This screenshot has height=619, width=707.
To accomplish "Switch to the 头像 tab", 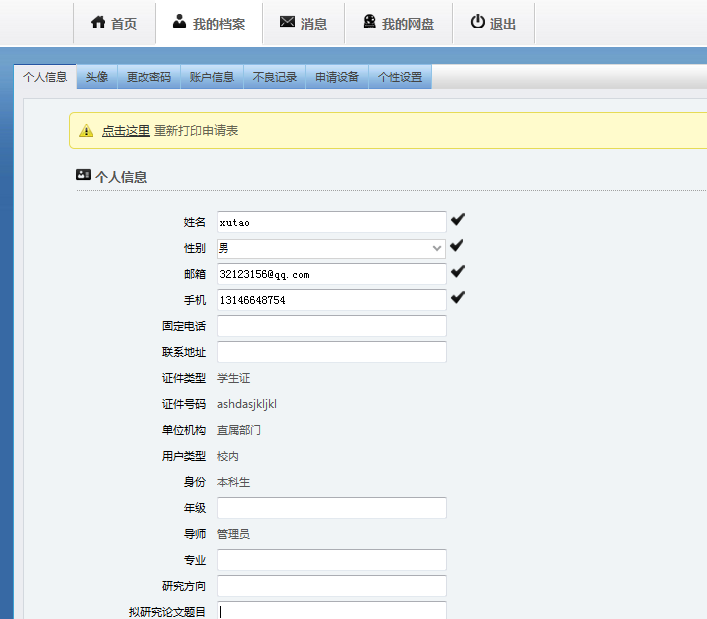I will point(97,77).
